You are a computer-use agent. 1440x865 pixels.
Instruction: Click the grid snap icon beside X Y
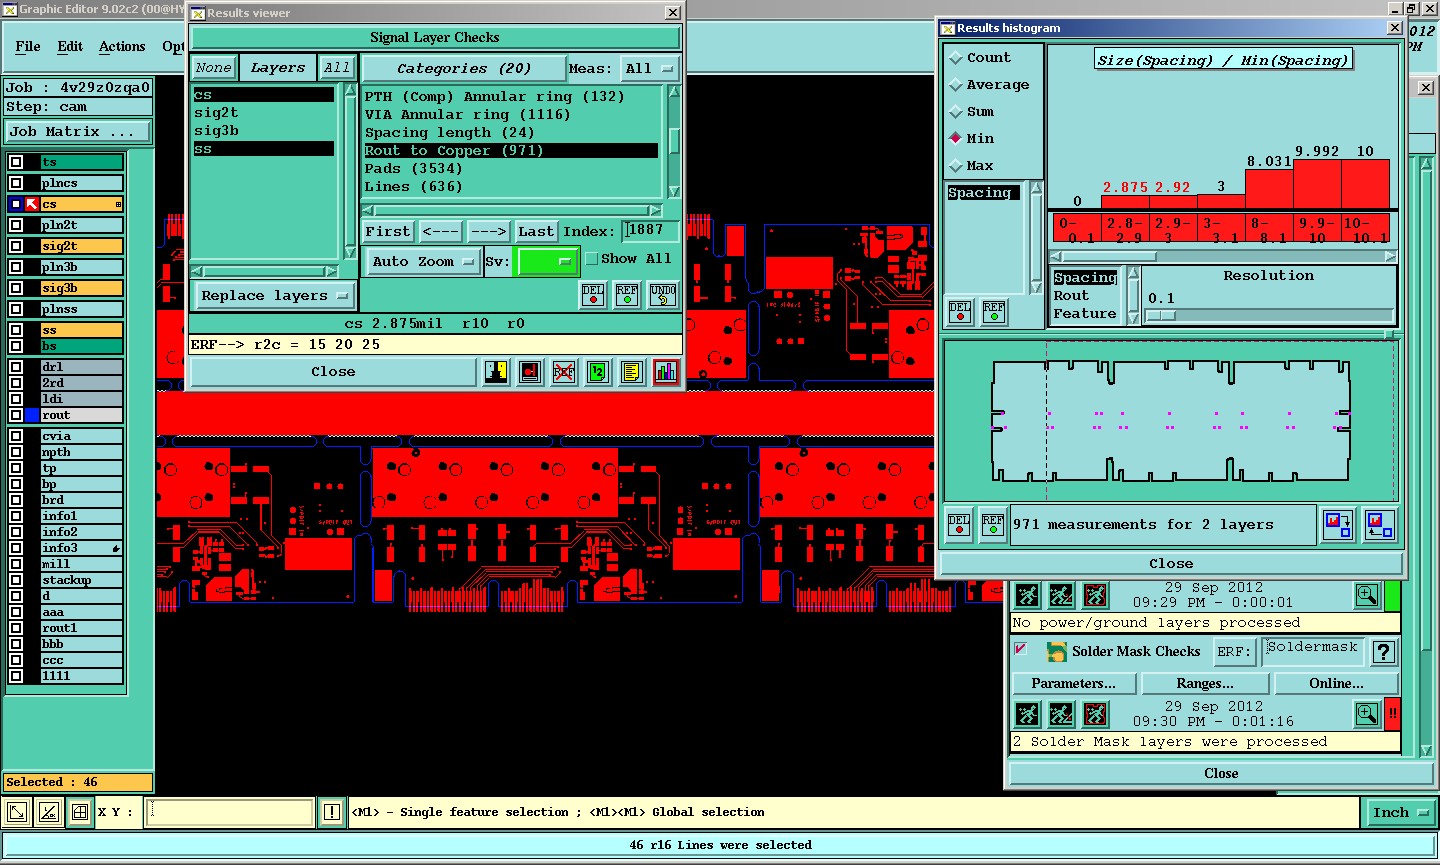(x=80, y=812)
